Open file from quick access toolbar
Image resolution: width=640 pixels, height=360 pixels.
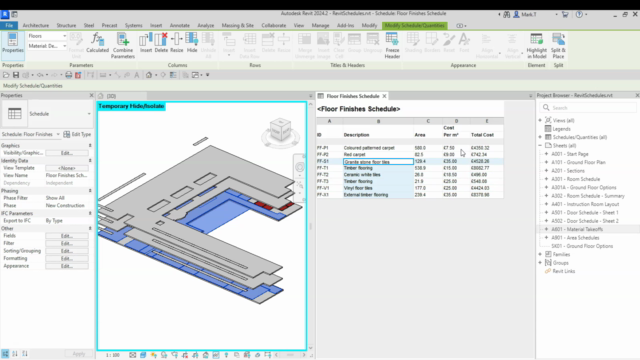point(6,75)
